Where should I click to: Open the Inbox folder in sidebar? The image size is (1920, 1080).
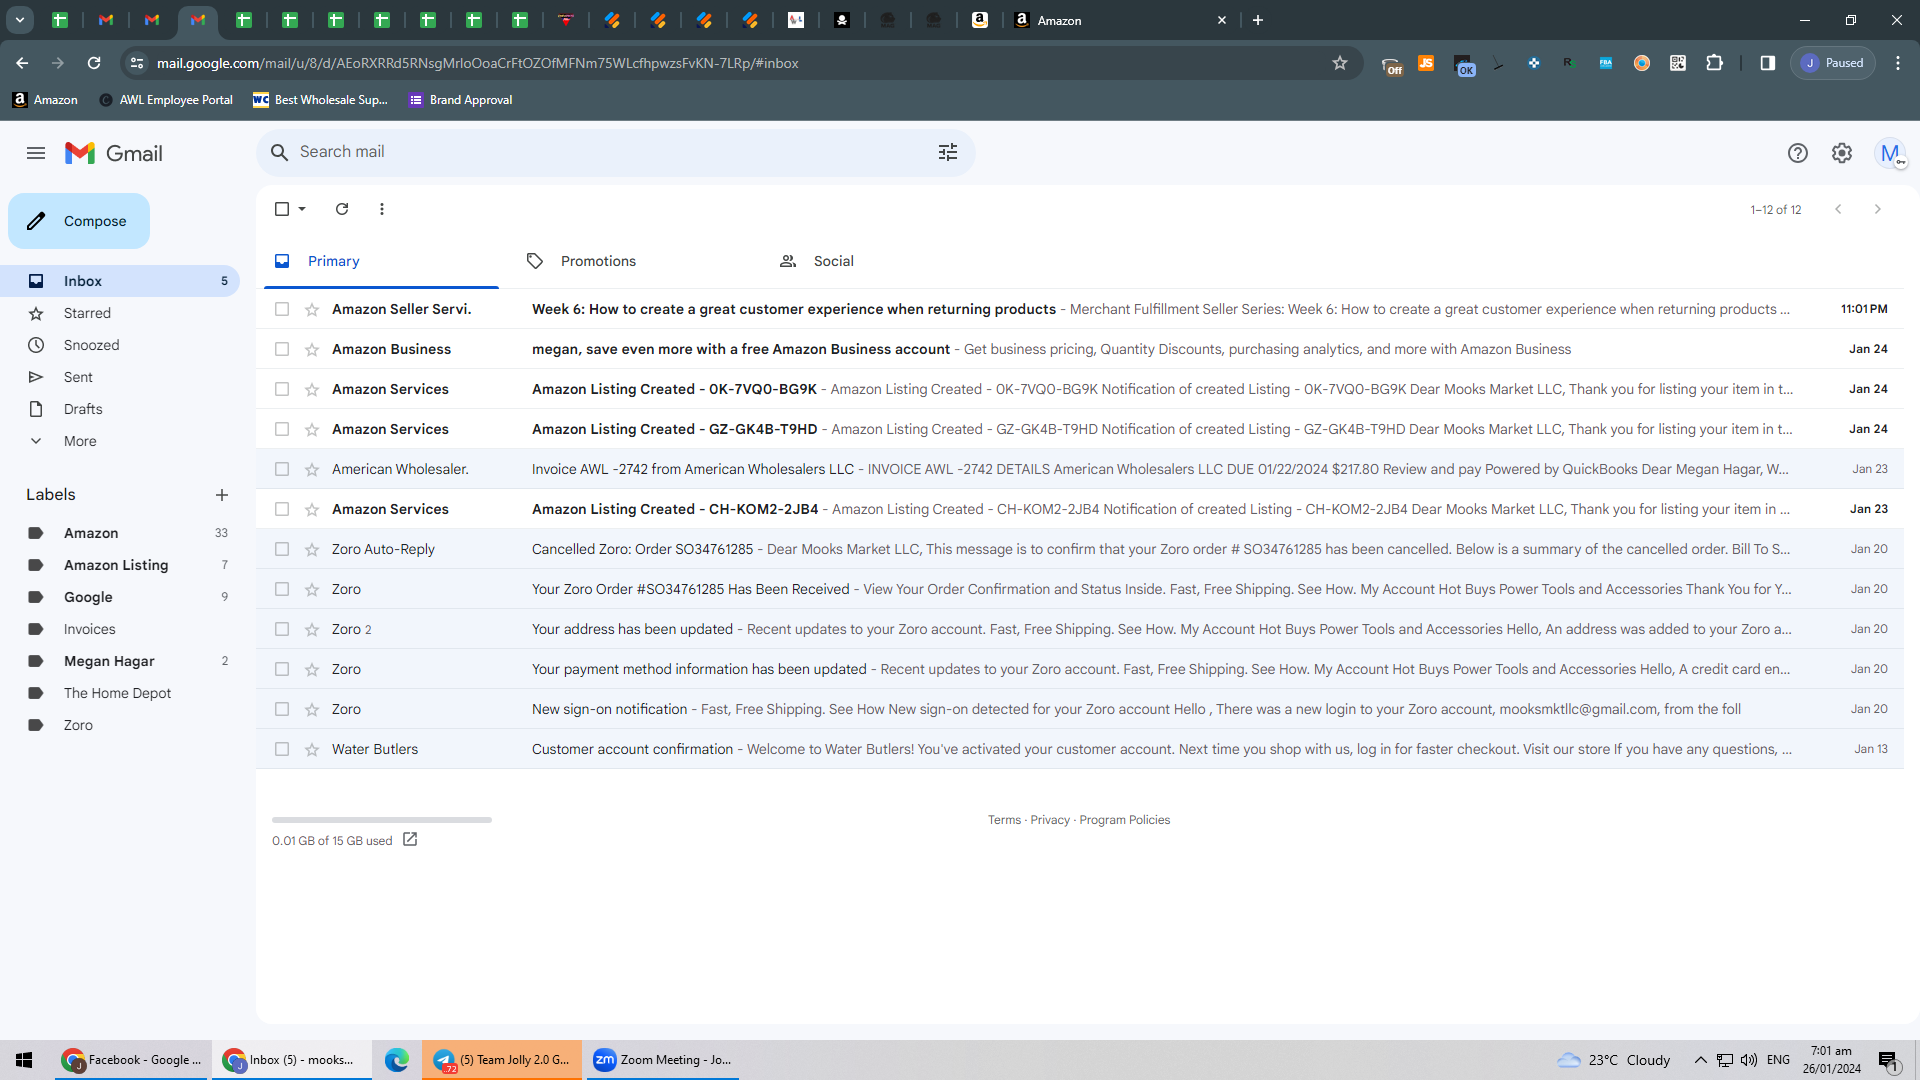click(120, 281)
